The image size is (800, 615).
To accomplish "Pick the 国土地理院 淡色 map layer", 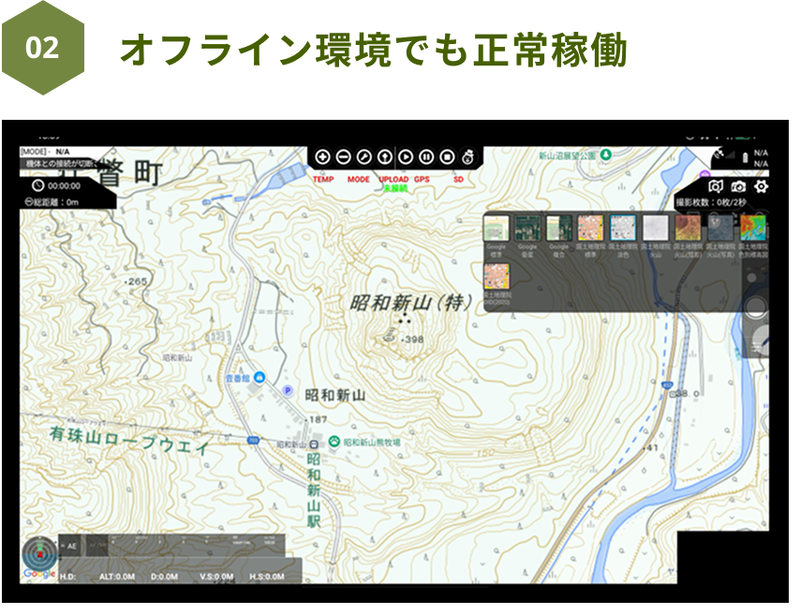I will point(623,228).
